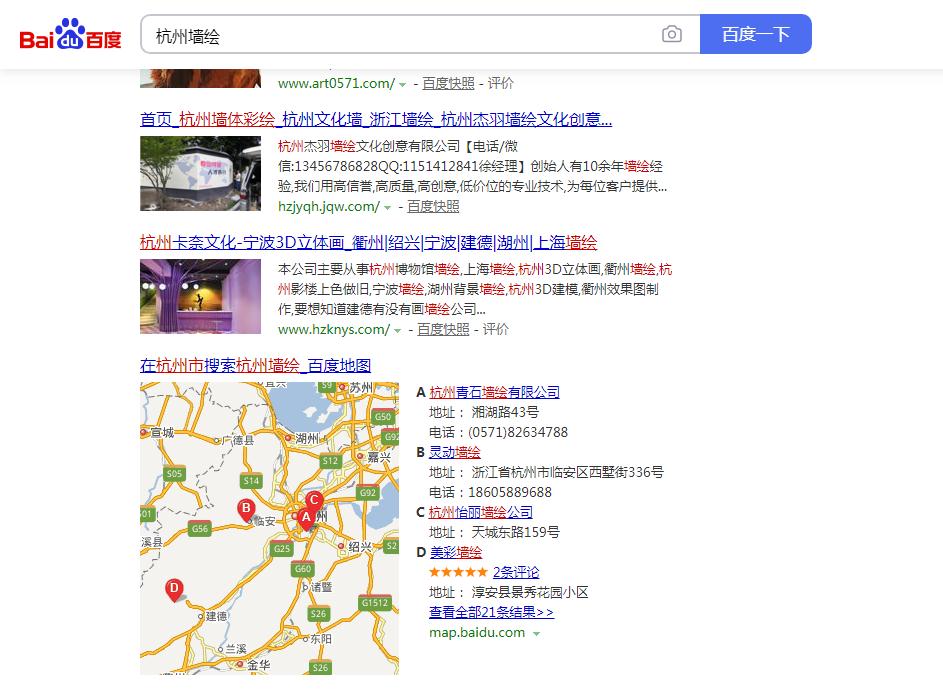Open camera image search icon
The width and height of the screenshot is (943, 693).
pyautogui.click(x=672, y=34)
